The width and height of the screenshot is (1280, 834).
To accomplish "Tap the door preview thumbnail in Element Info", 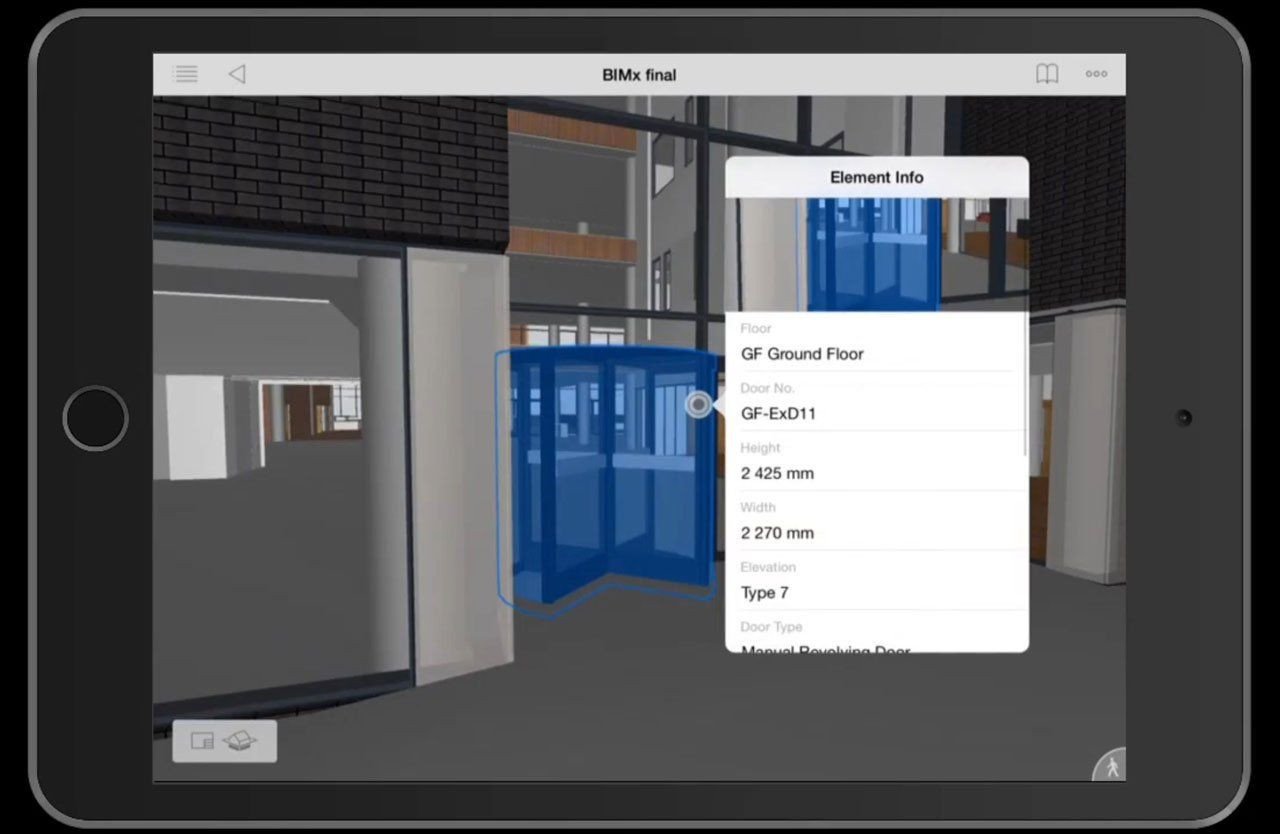I will pos(877,255).
